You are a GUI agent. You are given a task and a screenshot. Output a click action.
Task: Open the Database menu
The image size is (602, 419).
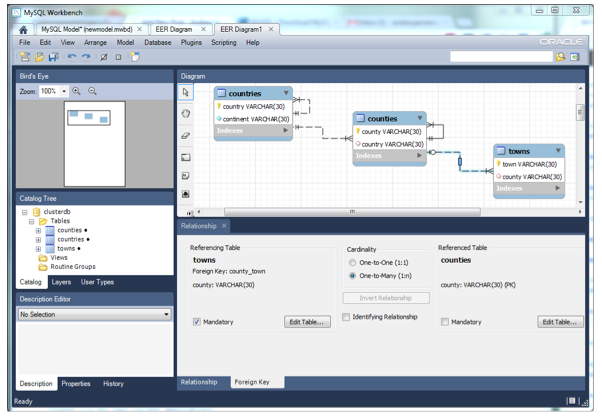(157, 43)
